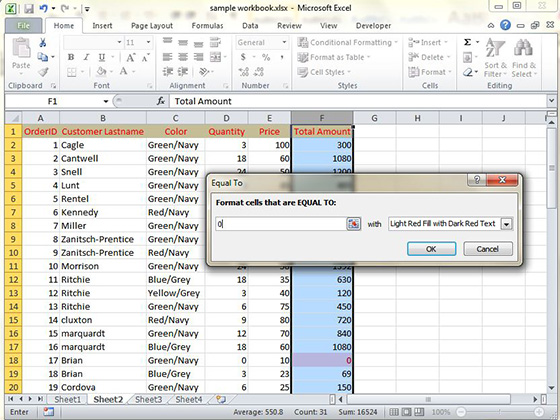Viewport: 560px width, 420px height.
Task: Open the Sort & Filter tool
Action: 495,58
